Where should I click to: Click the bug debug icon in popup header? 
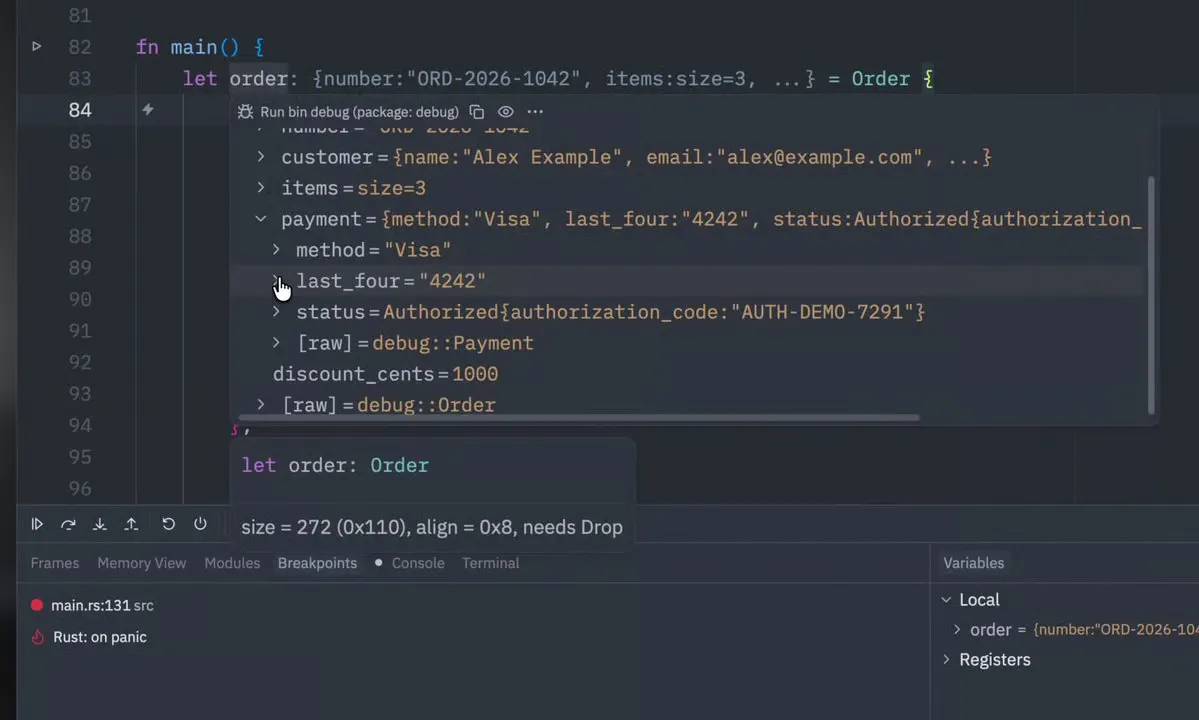coord(245,112)
